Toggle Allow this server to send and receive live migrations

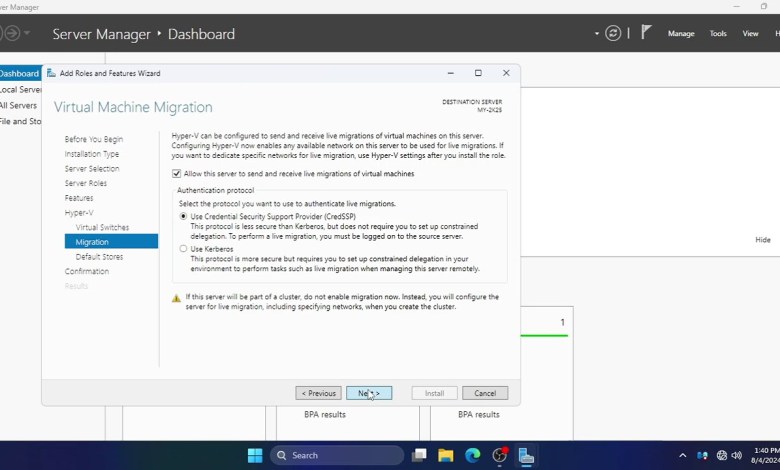pos(176,174)
